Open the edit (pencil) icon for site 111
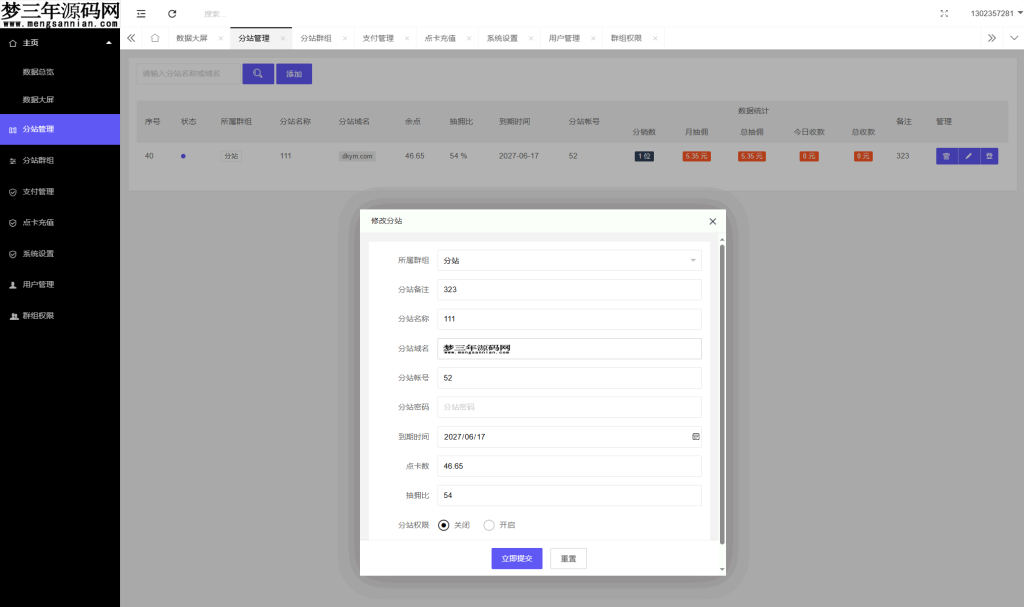This screenshot has width=1024, height=607. point(967,156)
